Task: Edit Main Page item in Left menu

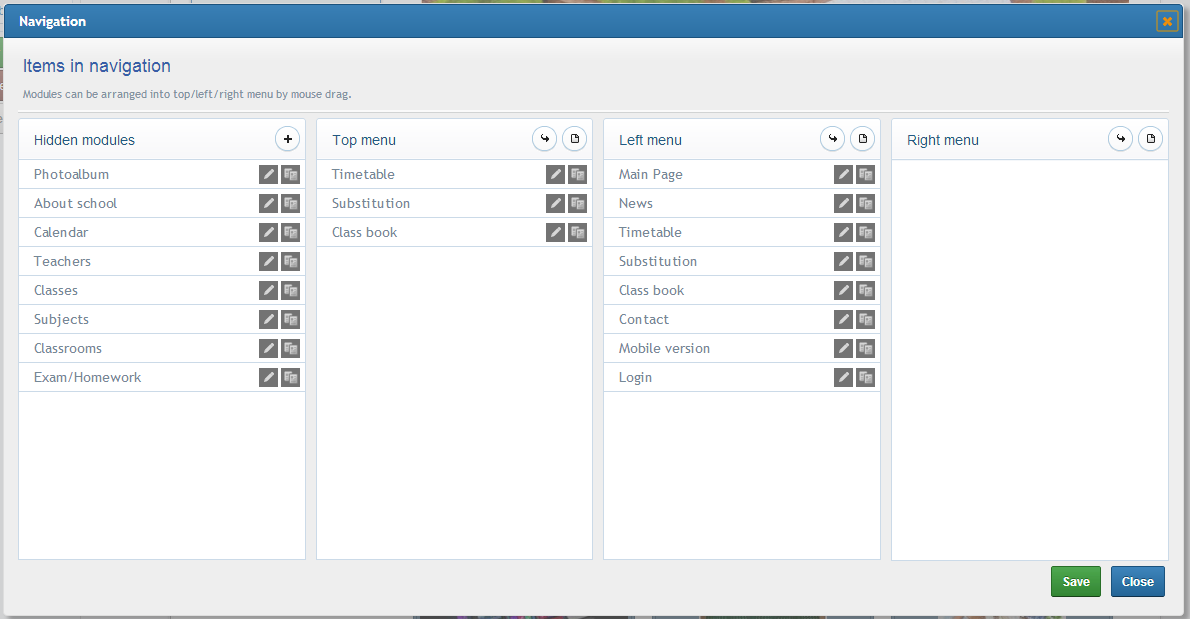Action: 843,174
